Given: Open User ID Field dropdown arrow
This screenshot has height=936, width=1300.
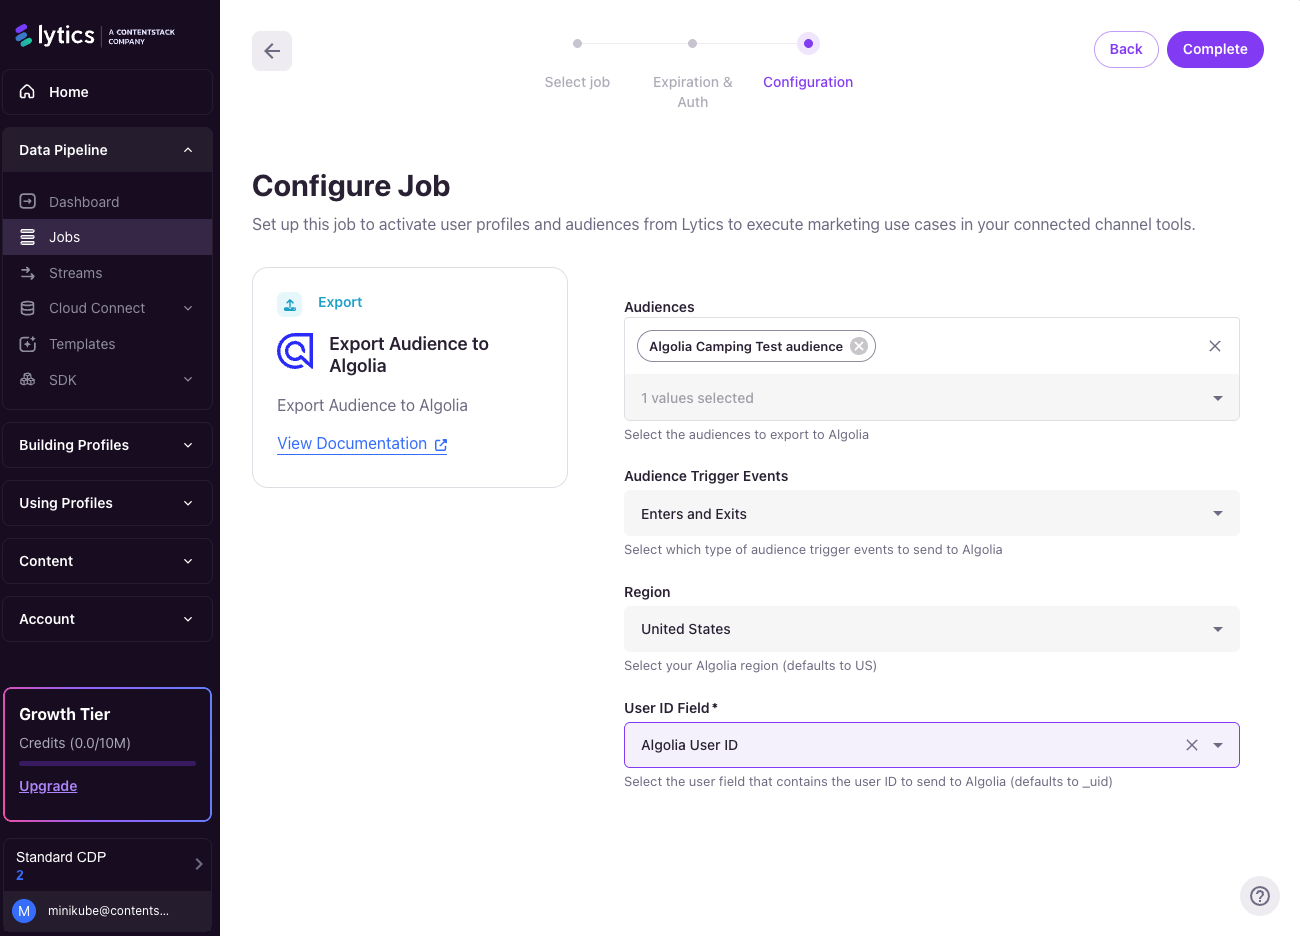Looking at the screenshot, I should tap(1218, 745).
